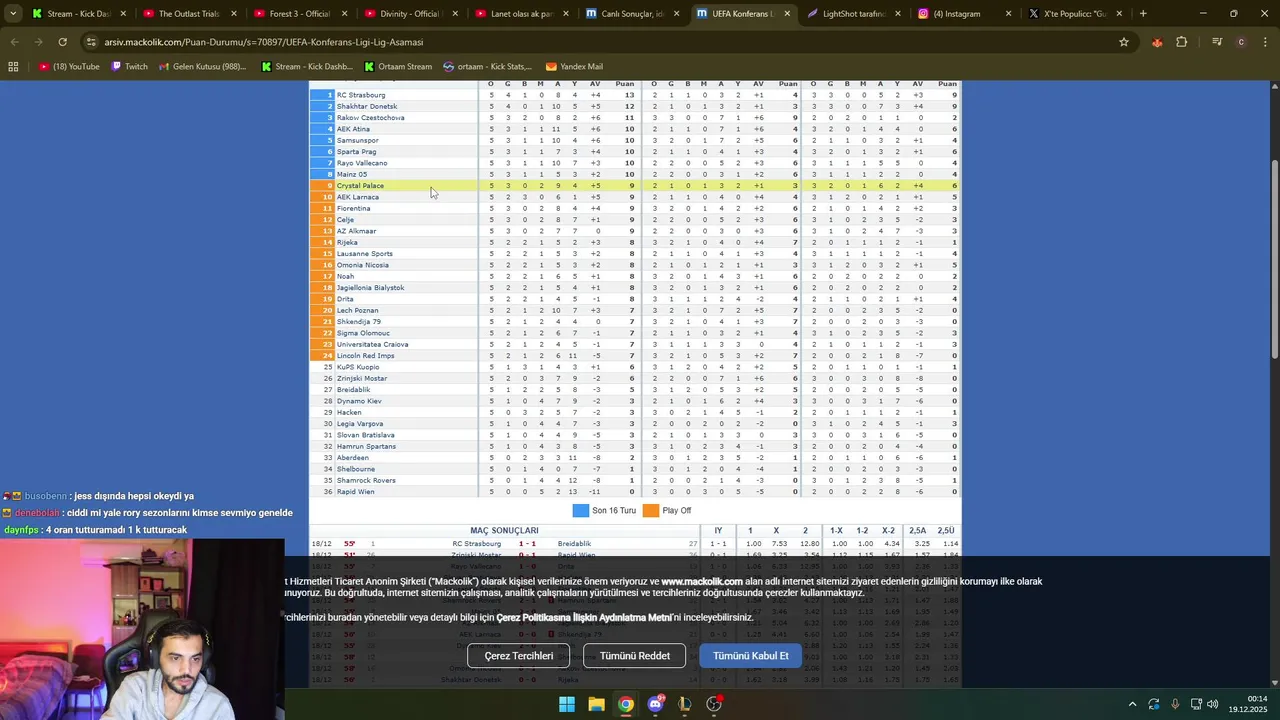Click the streamer webcam overlay
The image size is (1280, 720).
pos(142,630)
